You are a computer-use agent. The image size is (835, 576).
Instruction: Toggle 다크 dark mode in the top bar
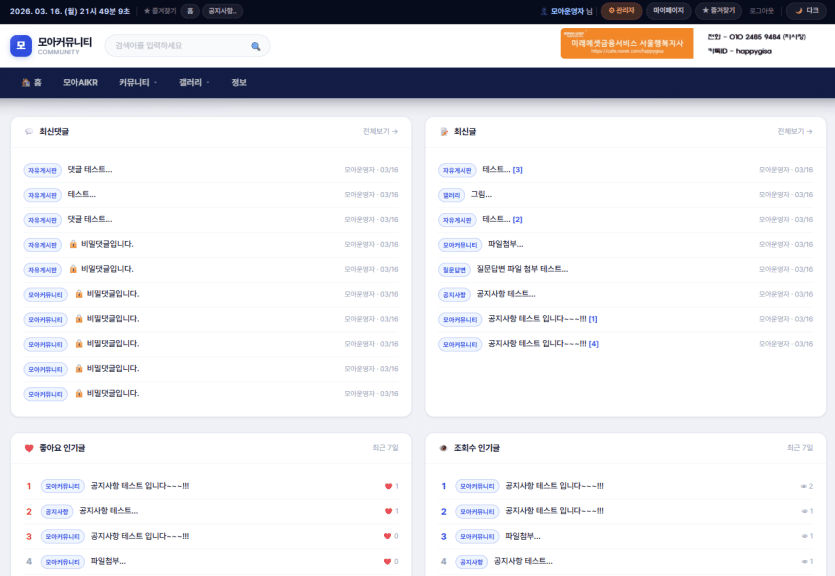coord(806,11)
